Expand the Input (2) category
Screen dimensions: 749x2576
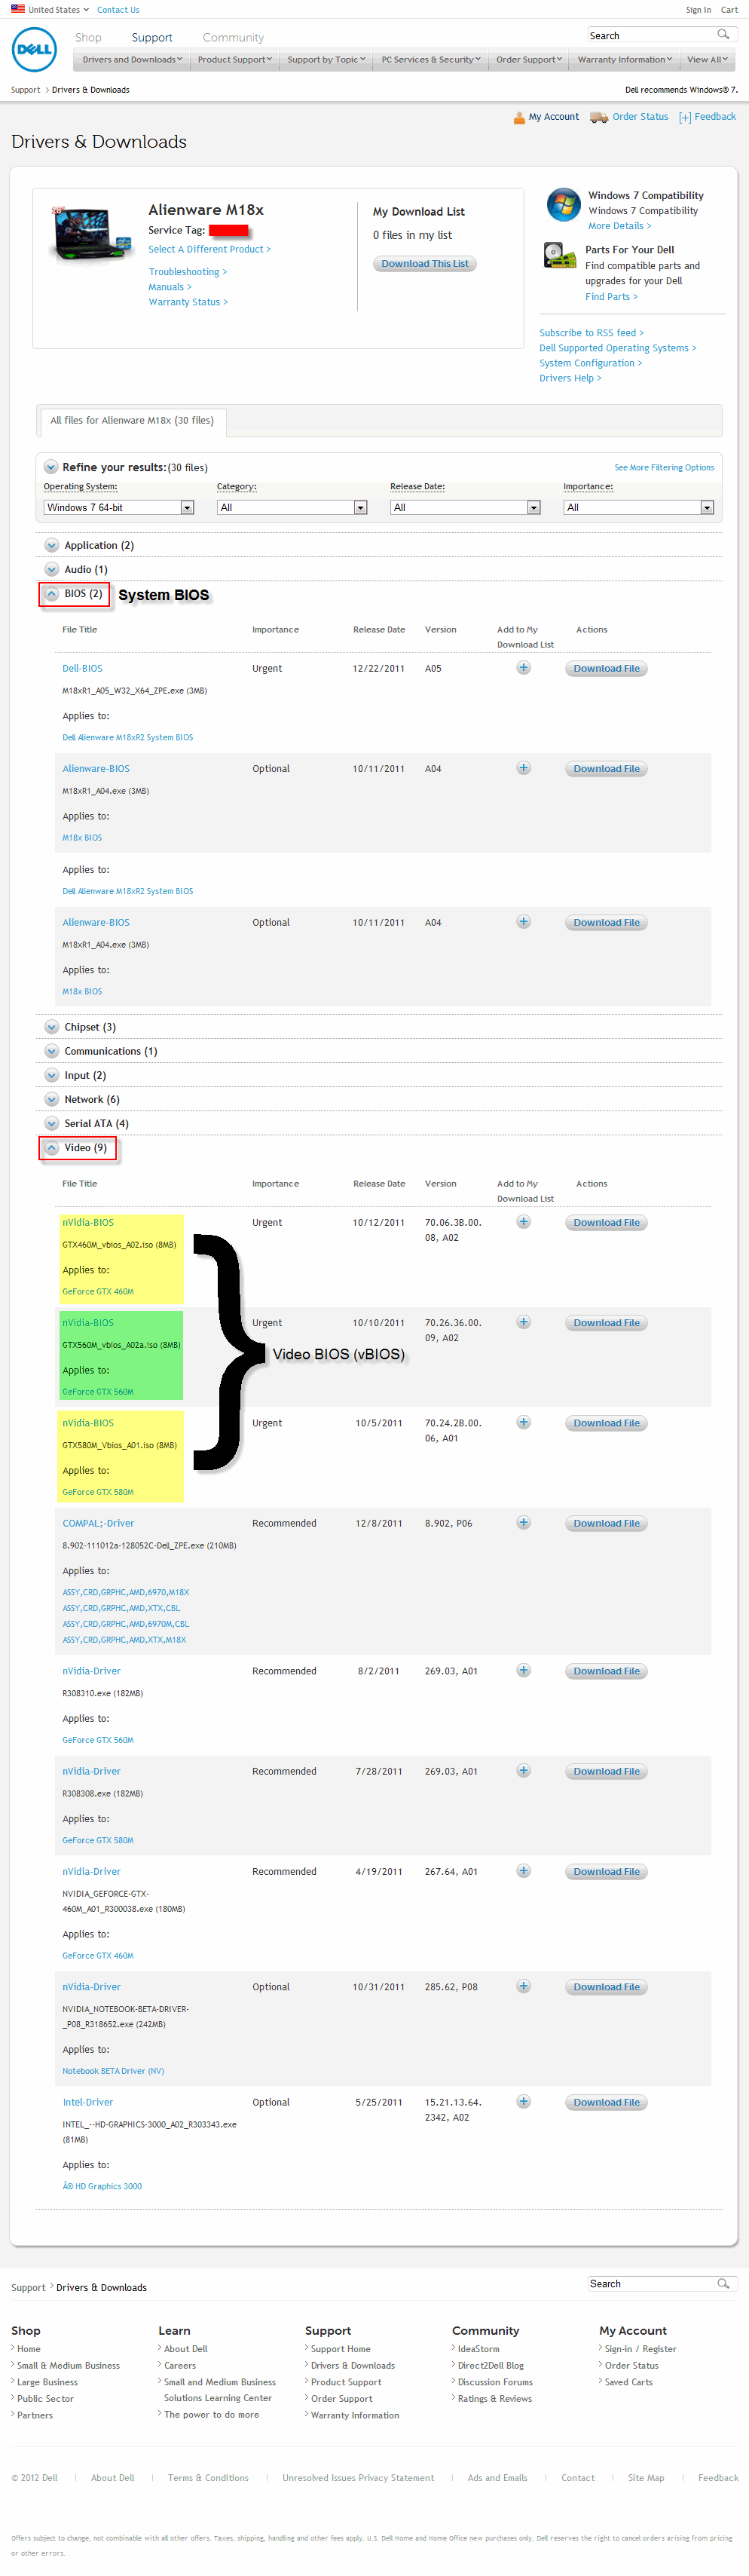52,1075
